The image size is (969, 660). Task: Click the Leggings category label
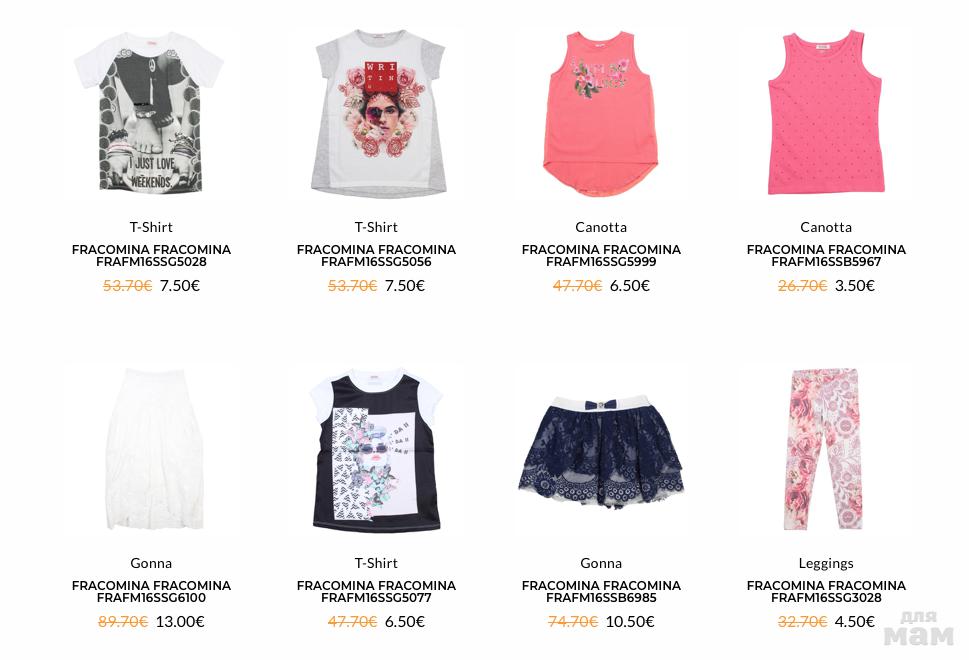coord(826,563)
